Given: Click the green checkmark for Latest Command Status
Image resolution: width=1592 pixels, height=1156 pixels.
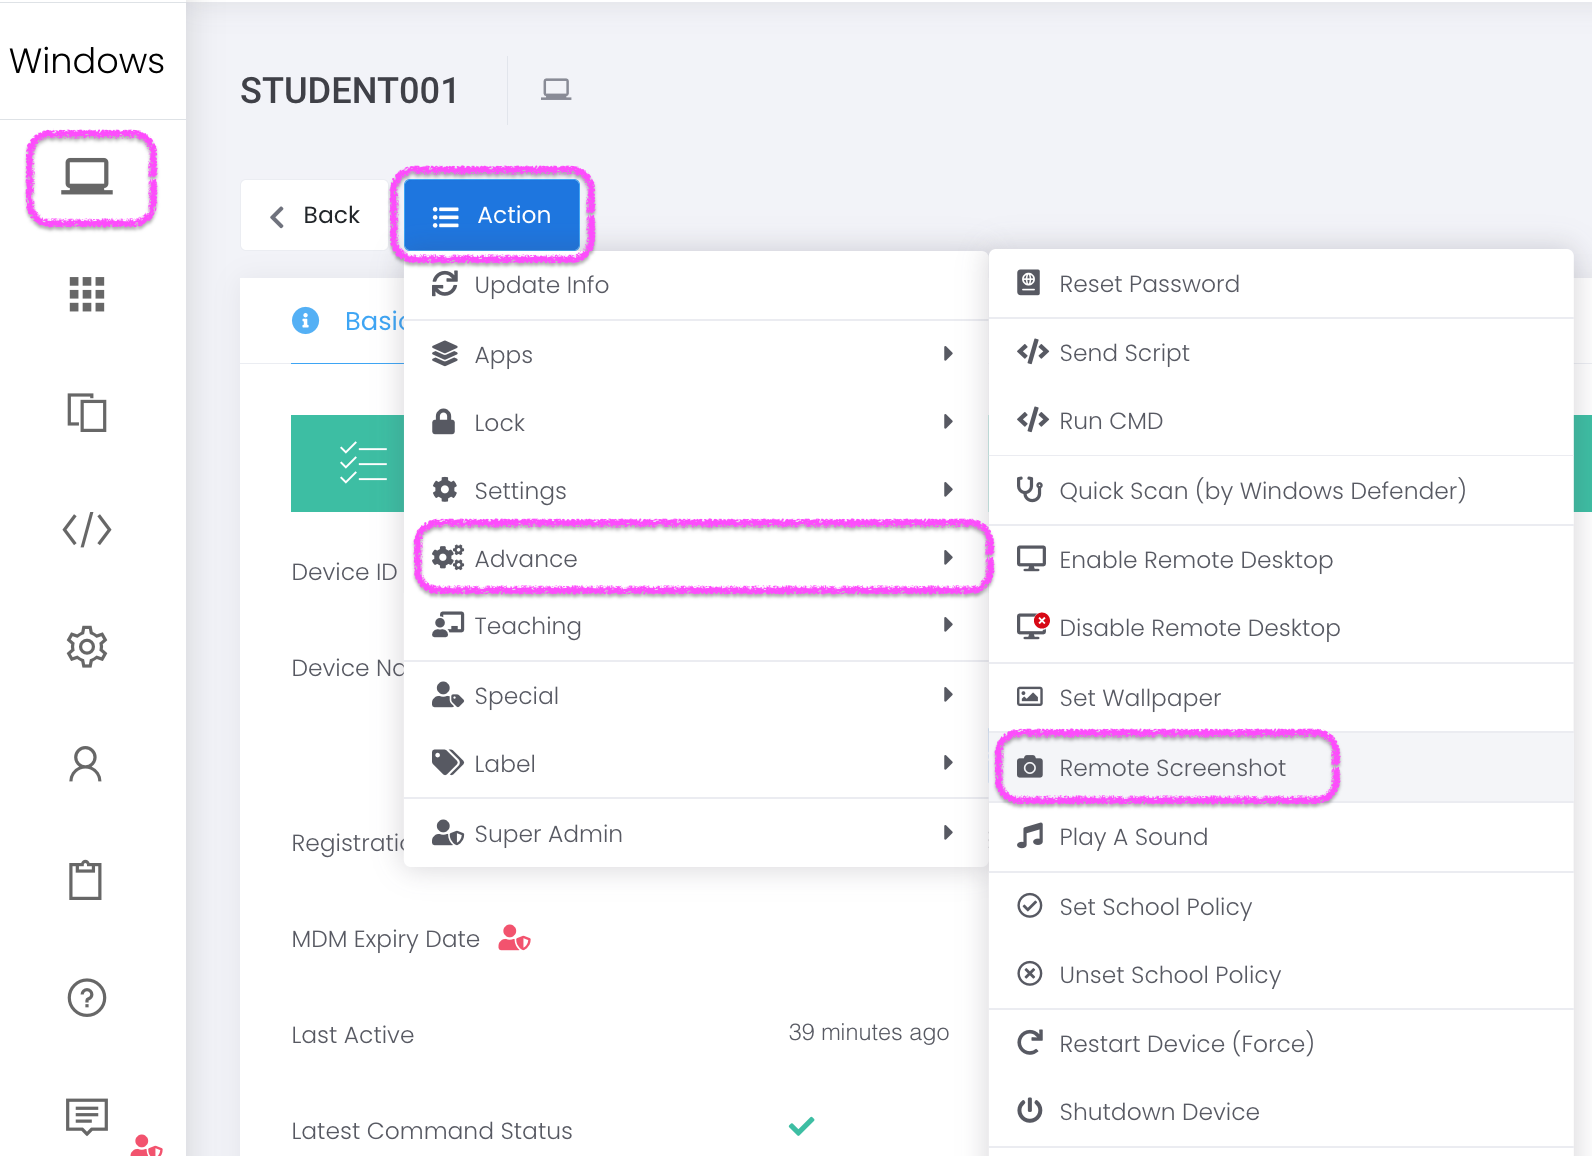Looking at the screenshot, I should [802, 1126].
